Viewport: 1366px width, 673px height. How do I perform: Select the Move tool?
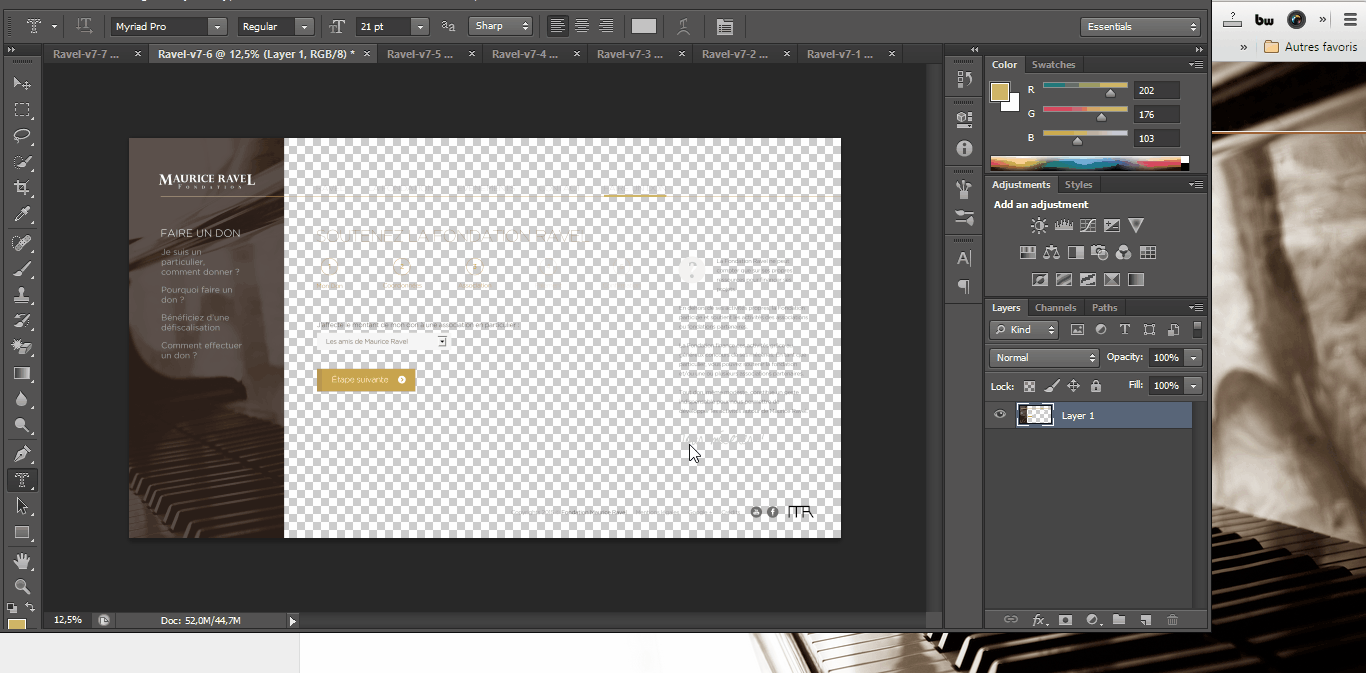pyautogui.click(x=22, y=83)
